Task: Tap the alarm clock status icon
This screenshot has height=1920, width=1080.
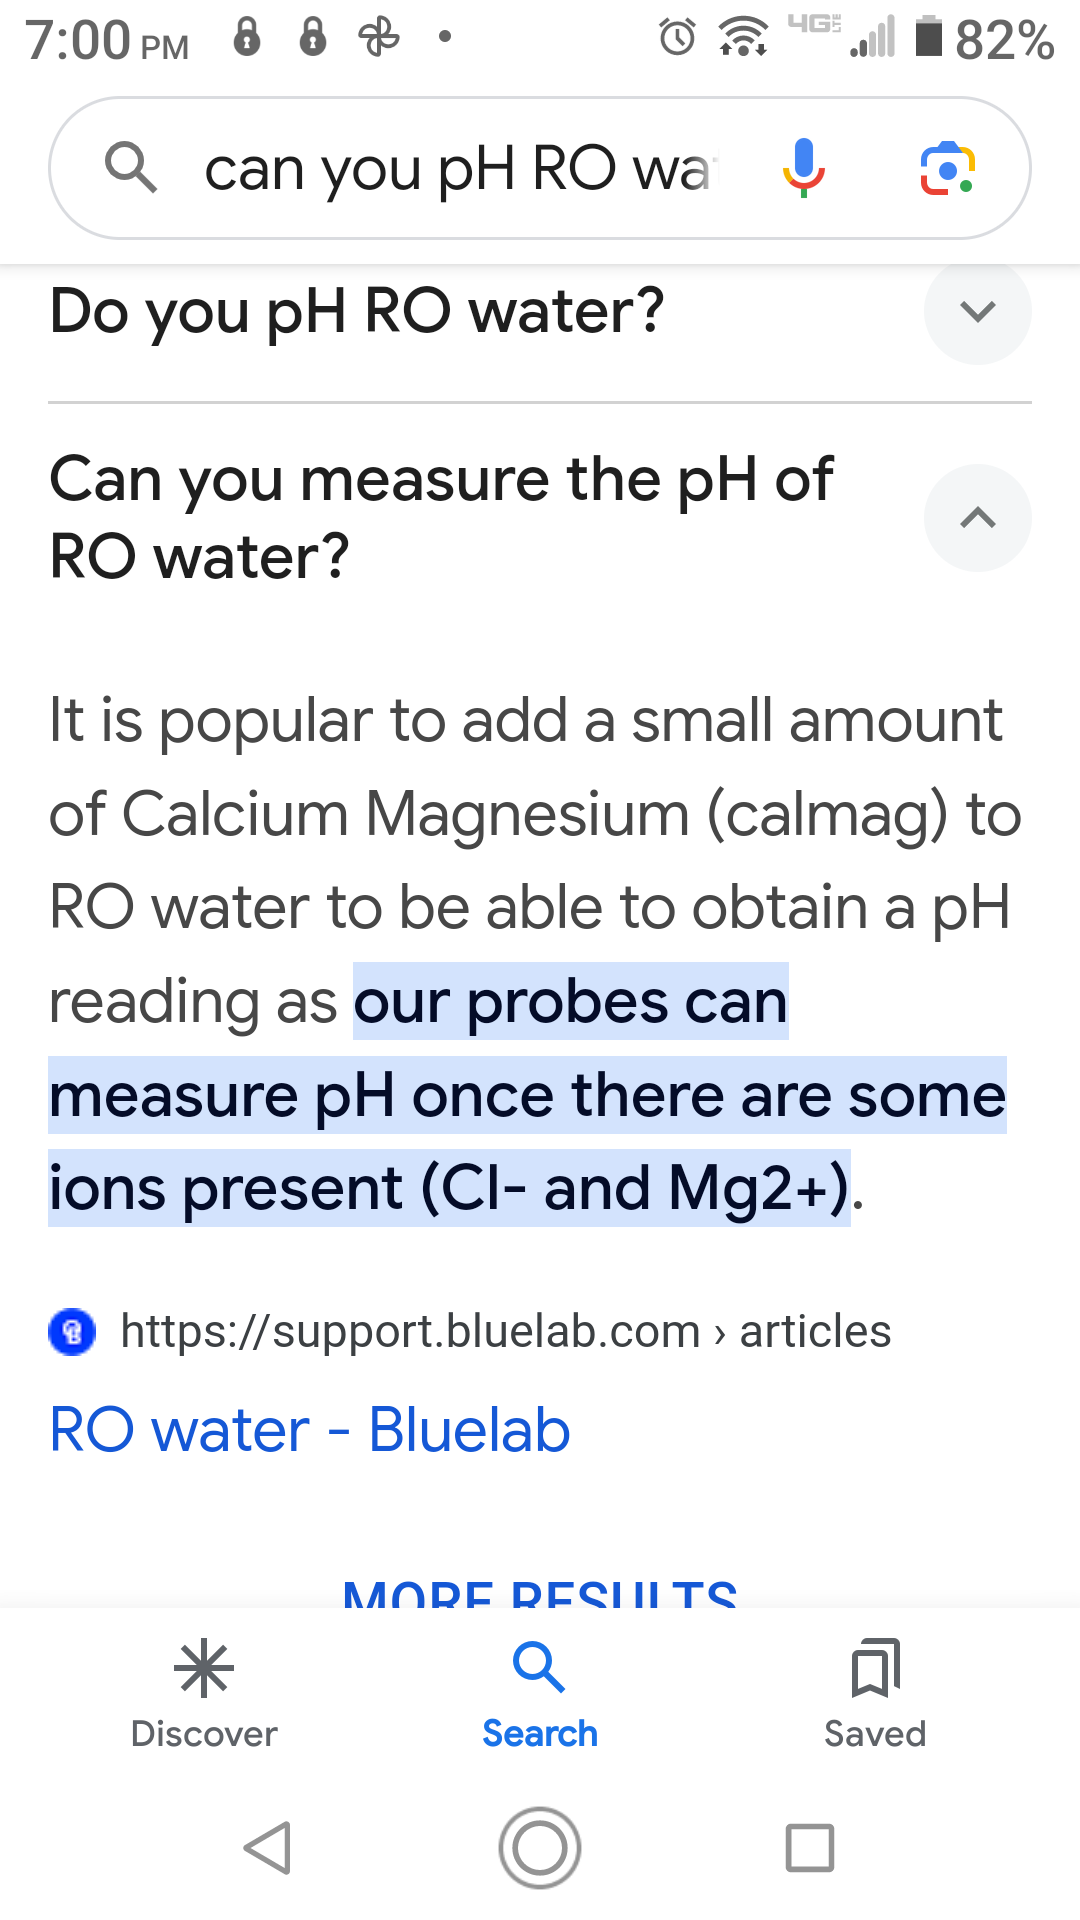Action: [x=677, y=38]
